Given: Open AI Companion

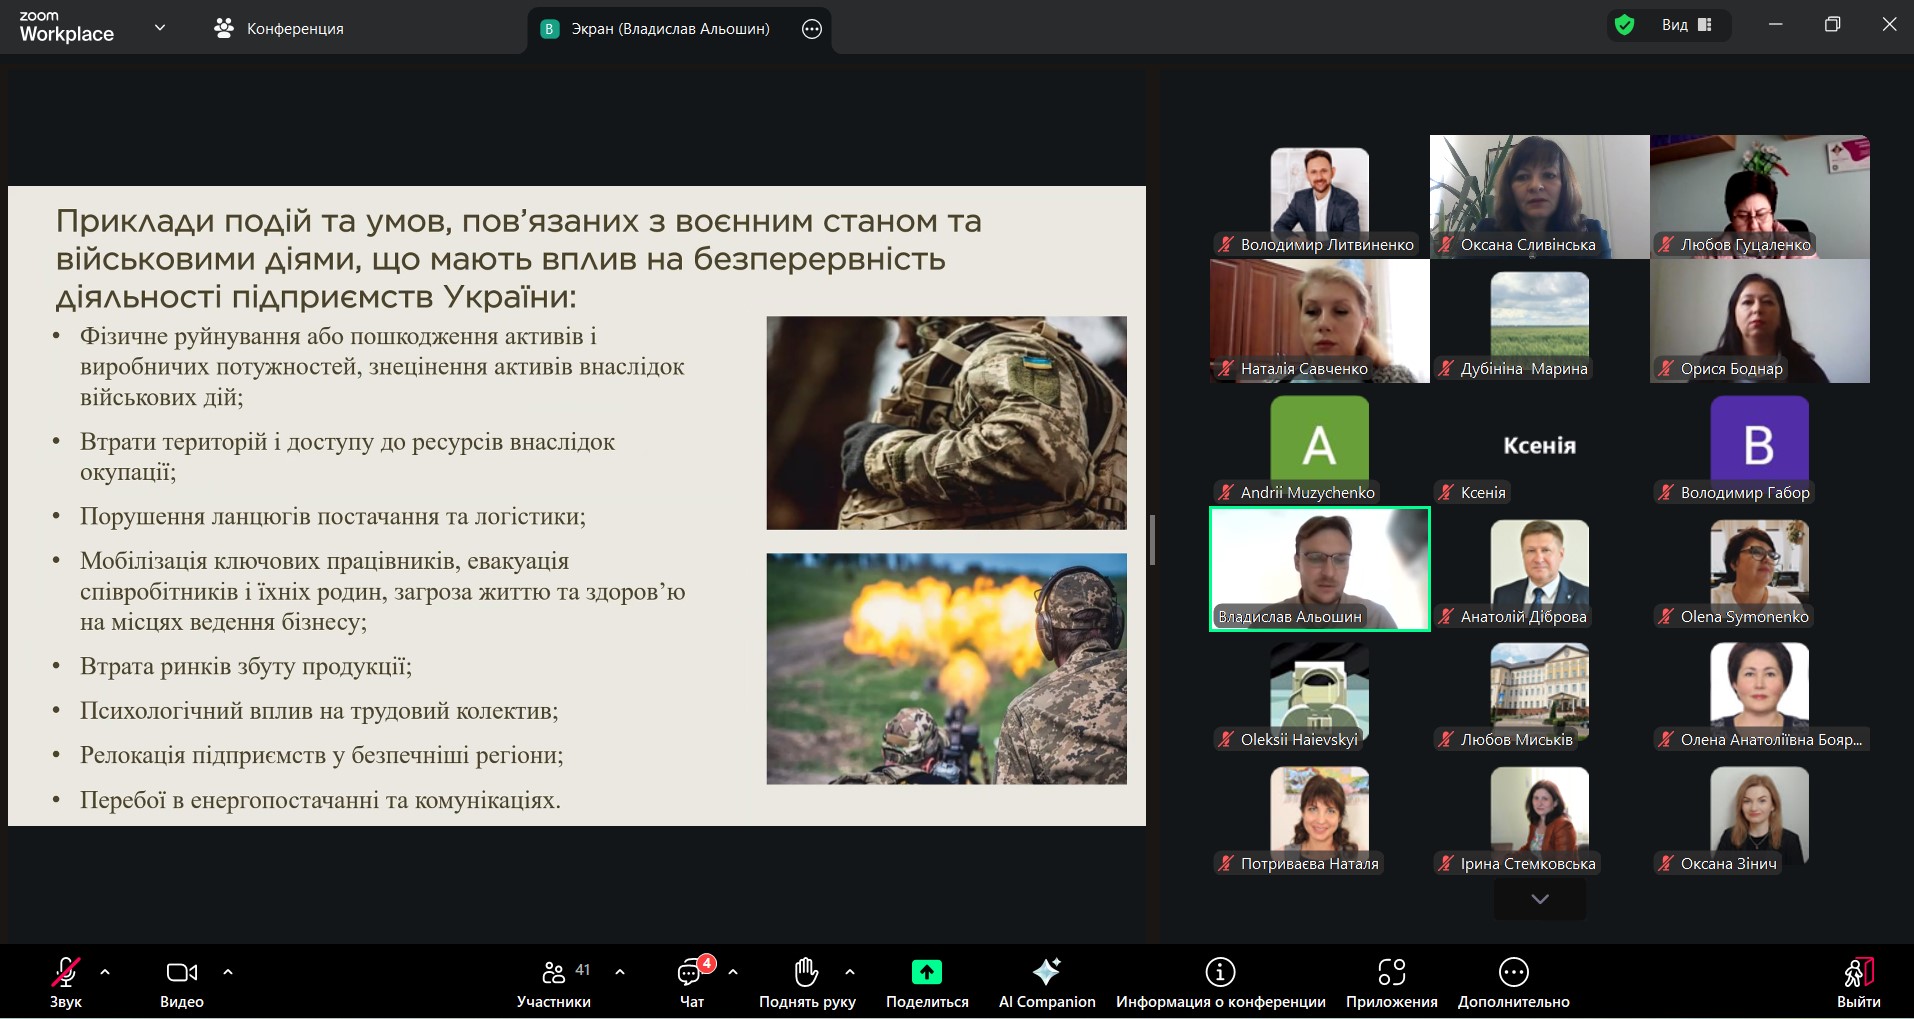Looking at the screenshot, I should point(1046,982).
